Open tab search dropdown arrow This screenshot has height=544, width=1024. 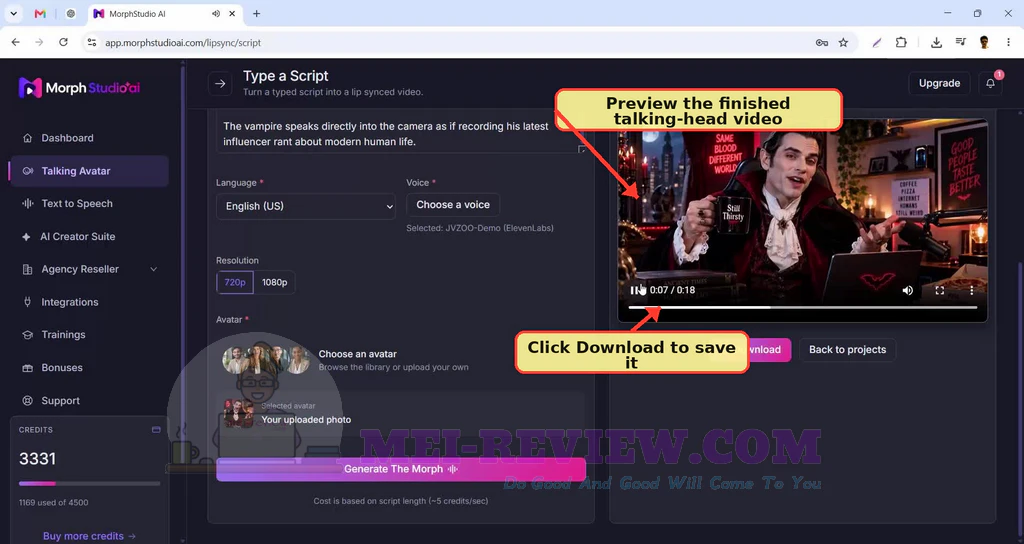pos(14,14)
